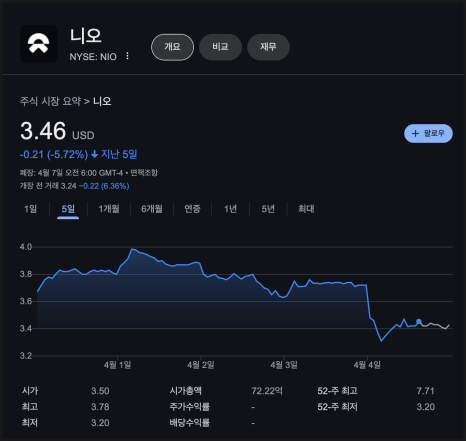Screen dimensions: 466x441
Task: Open the three-dot more options menu
Action: pos(127,56)
